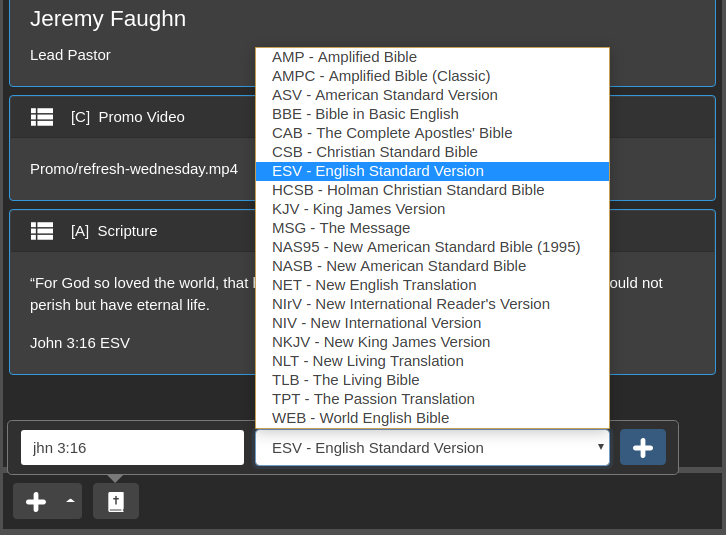726x535 pixels.
Task: Click the Jeremy Faughn name heading
Action: tap(108, 19)
